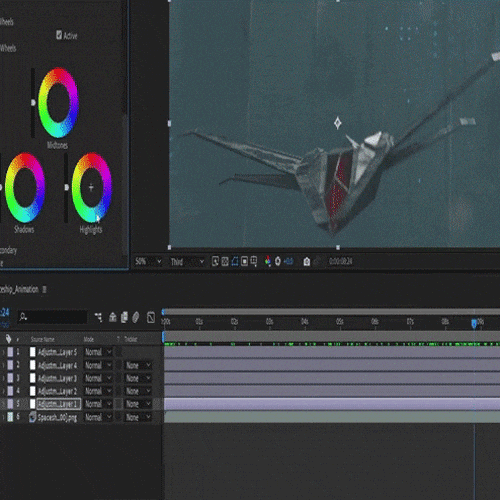Toggle preserve transparency for Adjustment Layer 2

(118, 391)
